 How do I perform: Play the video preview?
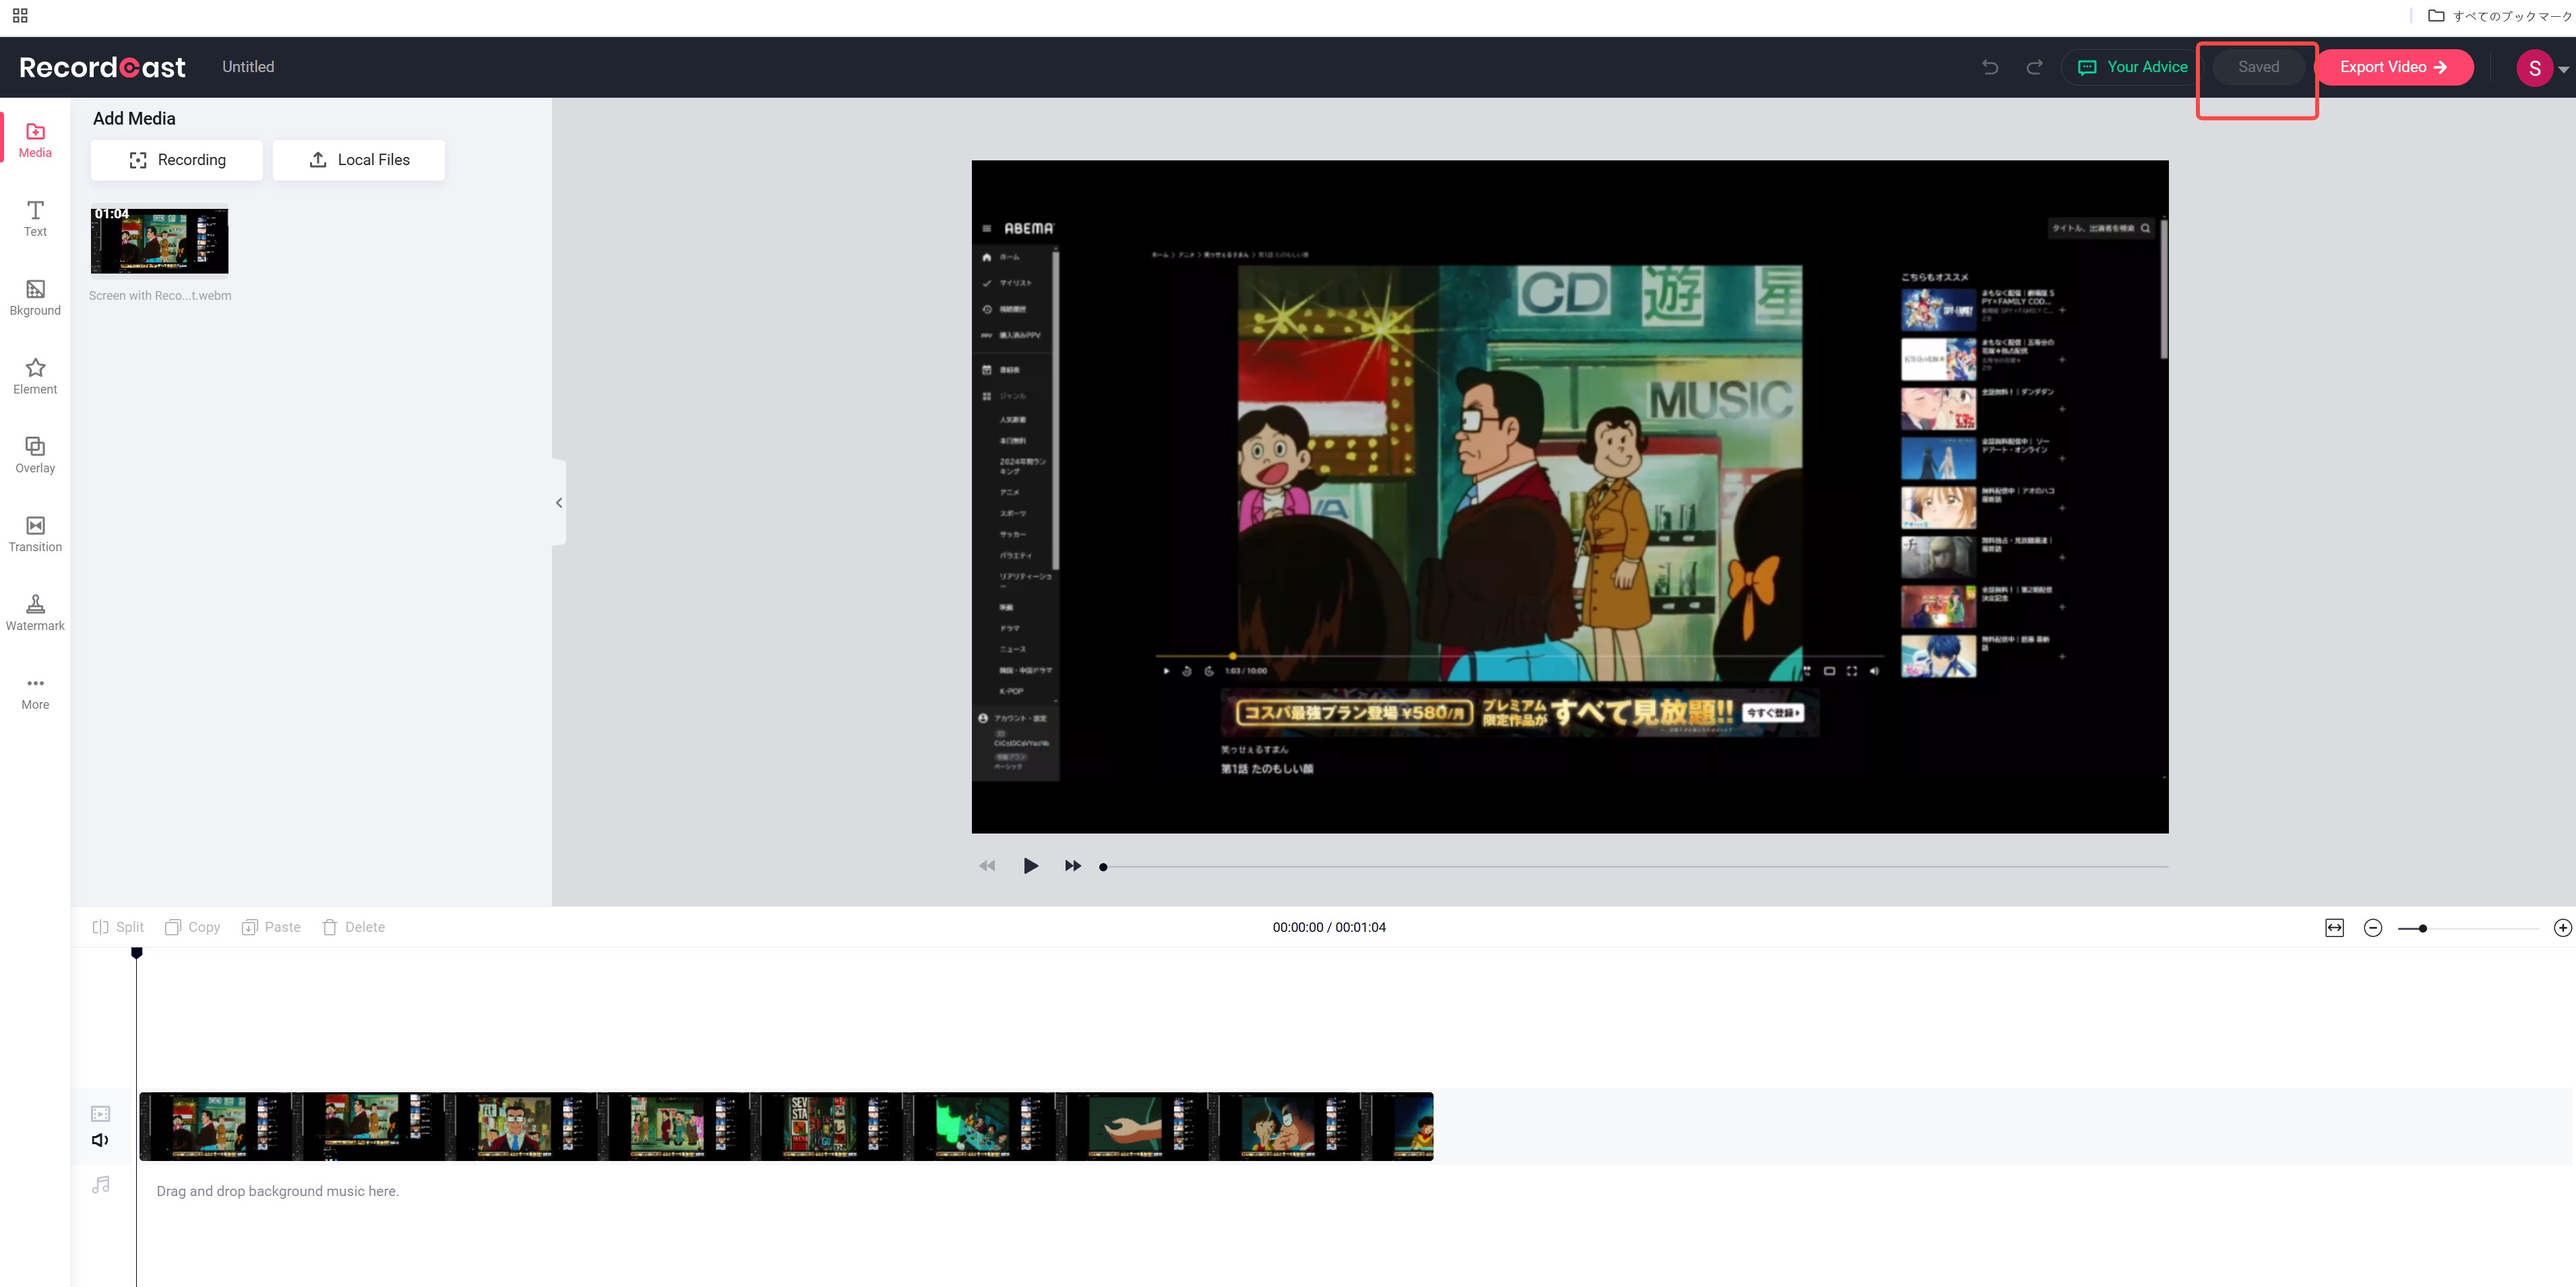(x=1030, y=866)
